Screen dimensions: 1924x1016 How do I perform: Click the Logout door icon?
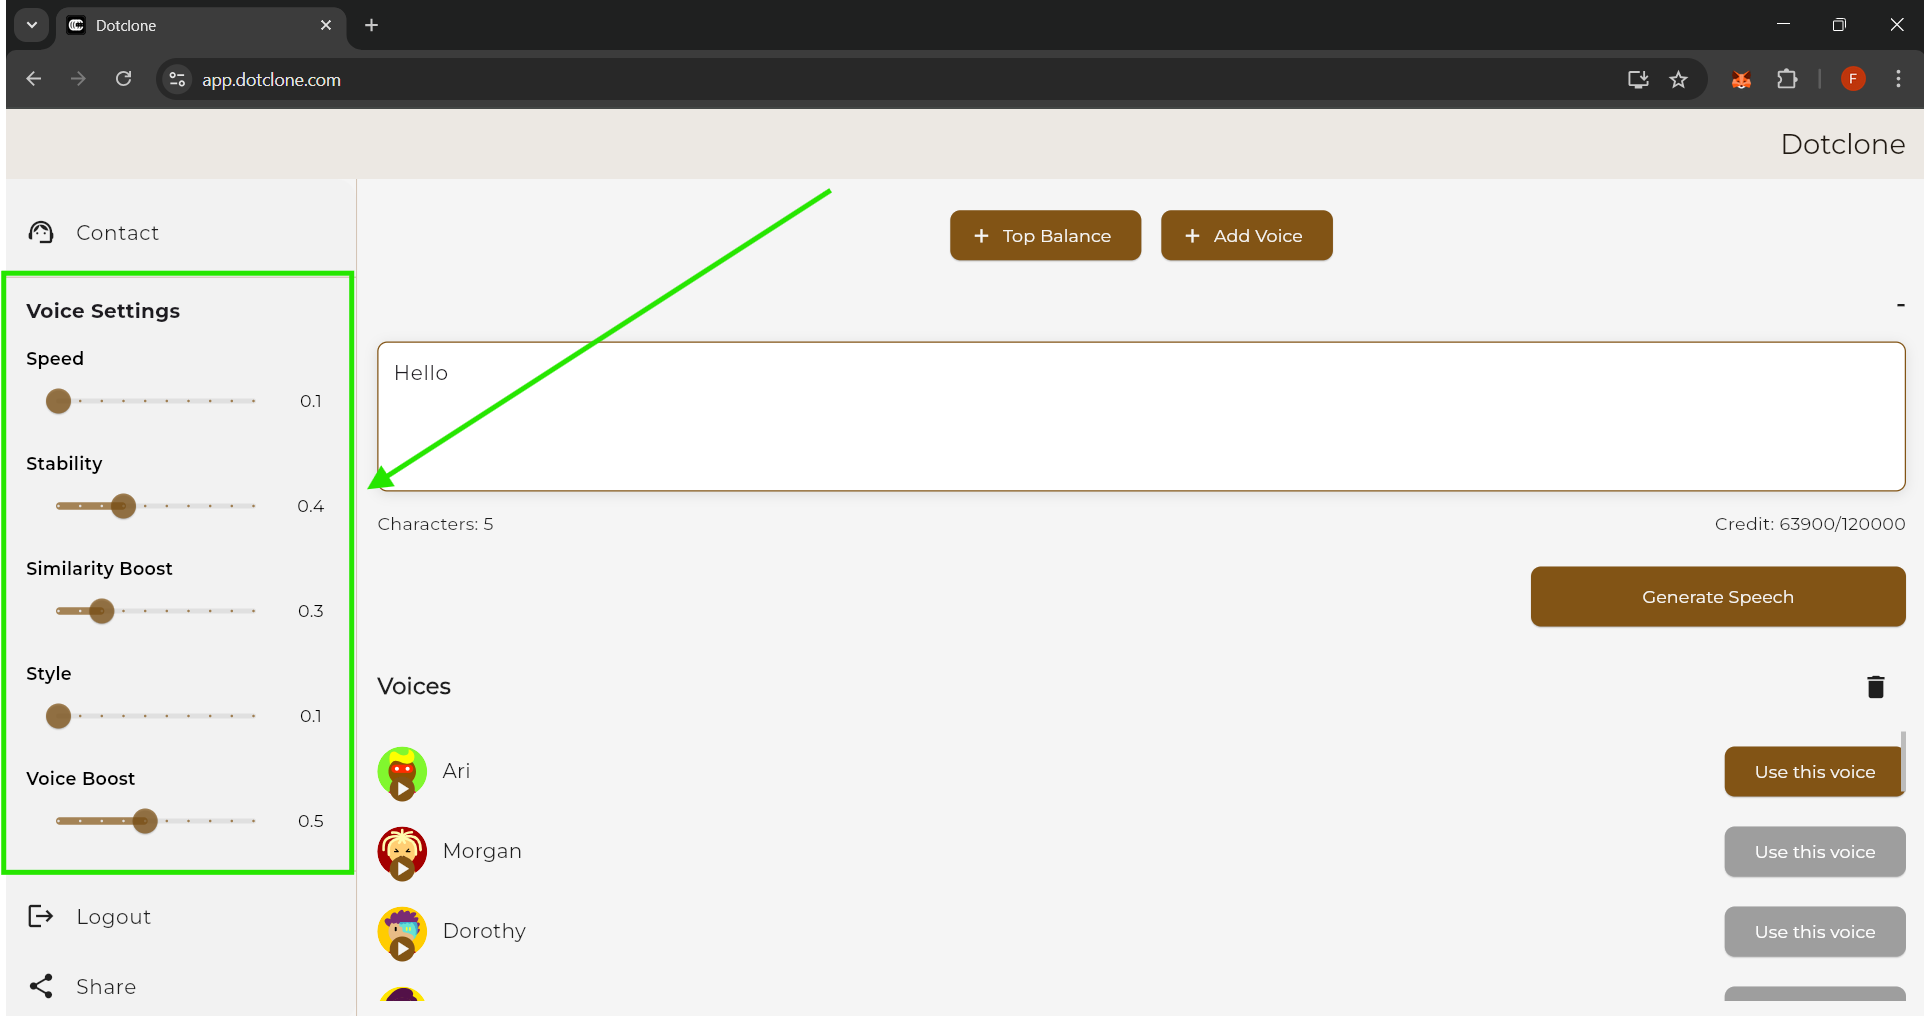click(41, 916)
